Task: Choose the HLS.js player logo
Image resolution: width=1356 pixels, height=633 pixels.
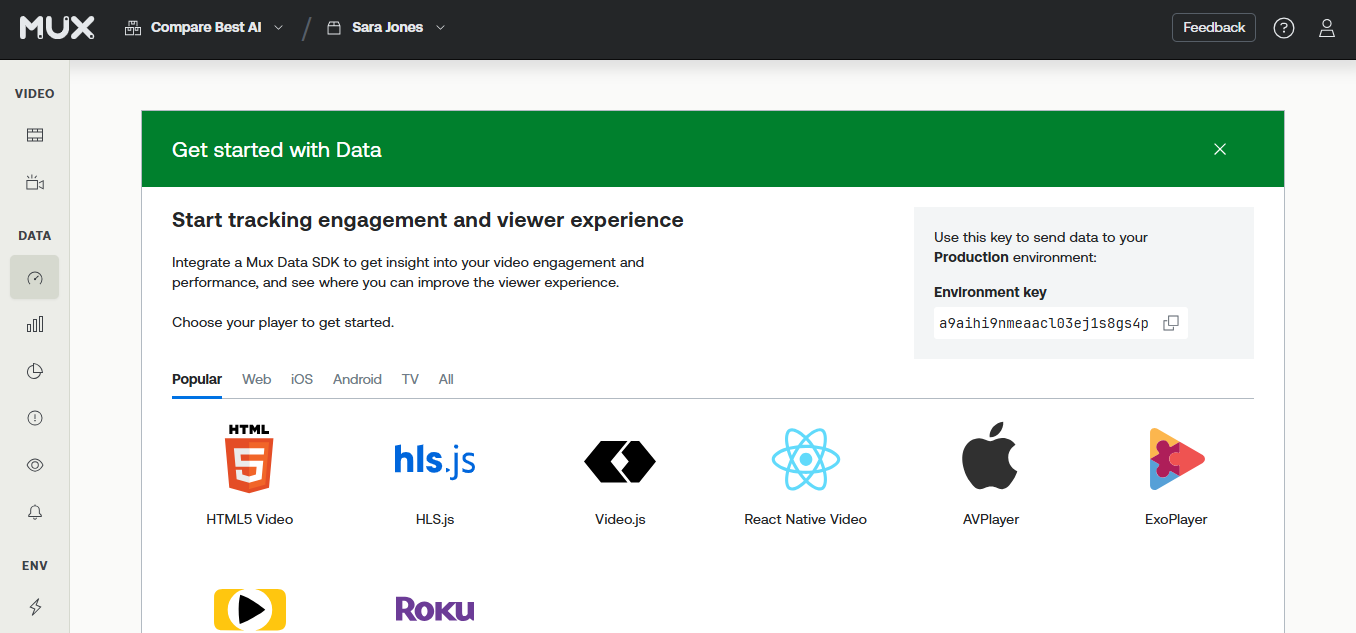Action: pyautogui.click(x=435, y=460)
